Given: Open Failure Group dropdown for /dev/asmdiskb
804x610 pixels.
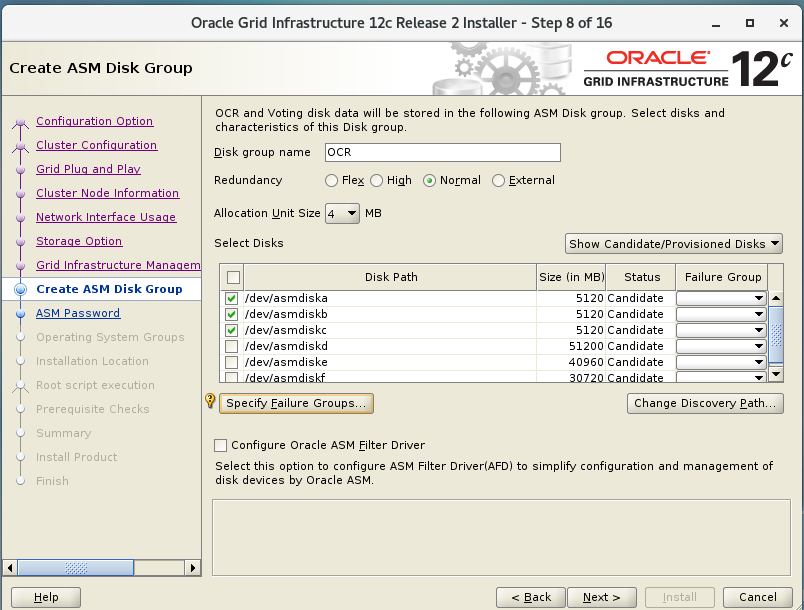Looking at the screenshot, I should (x=721, y=314).
